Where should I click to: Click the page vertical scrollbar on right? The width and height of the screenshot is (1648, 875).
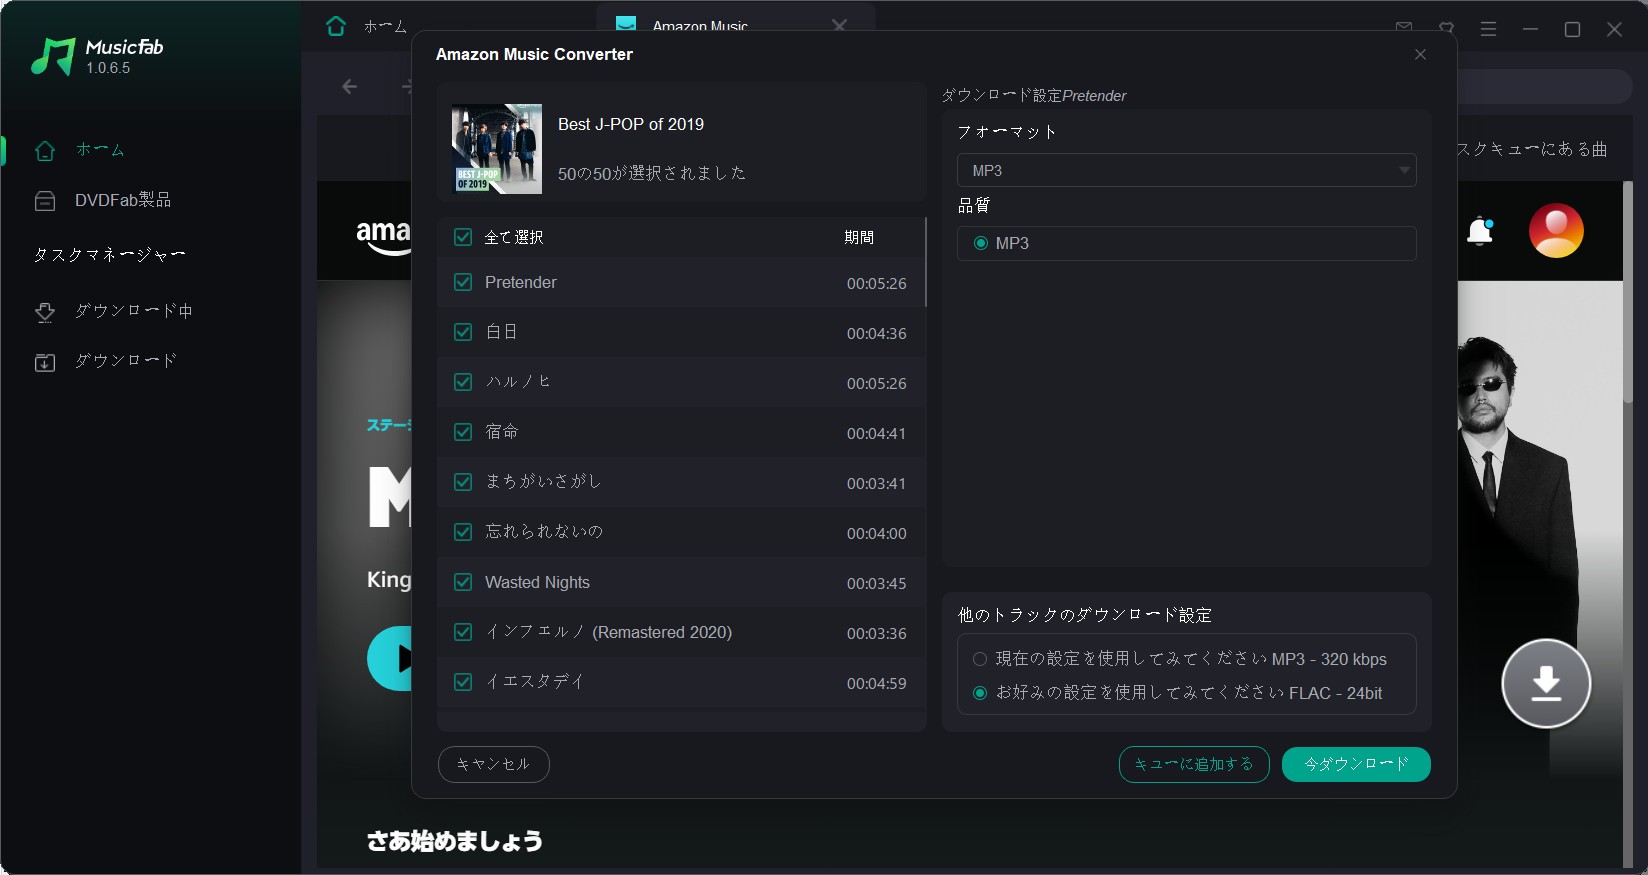[1628, 292]
